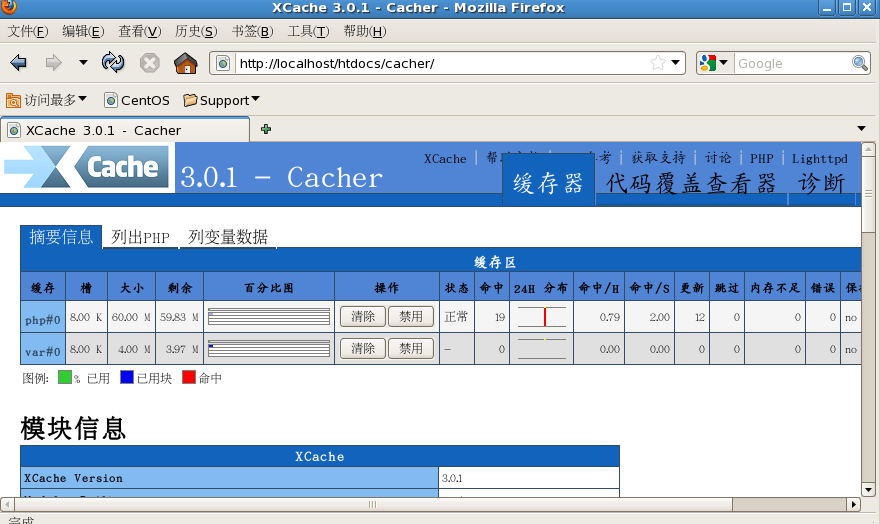Screen dimensions: 880x524
Task: Reload the page with the refresh icon
Action: click(x=113, y=62)
